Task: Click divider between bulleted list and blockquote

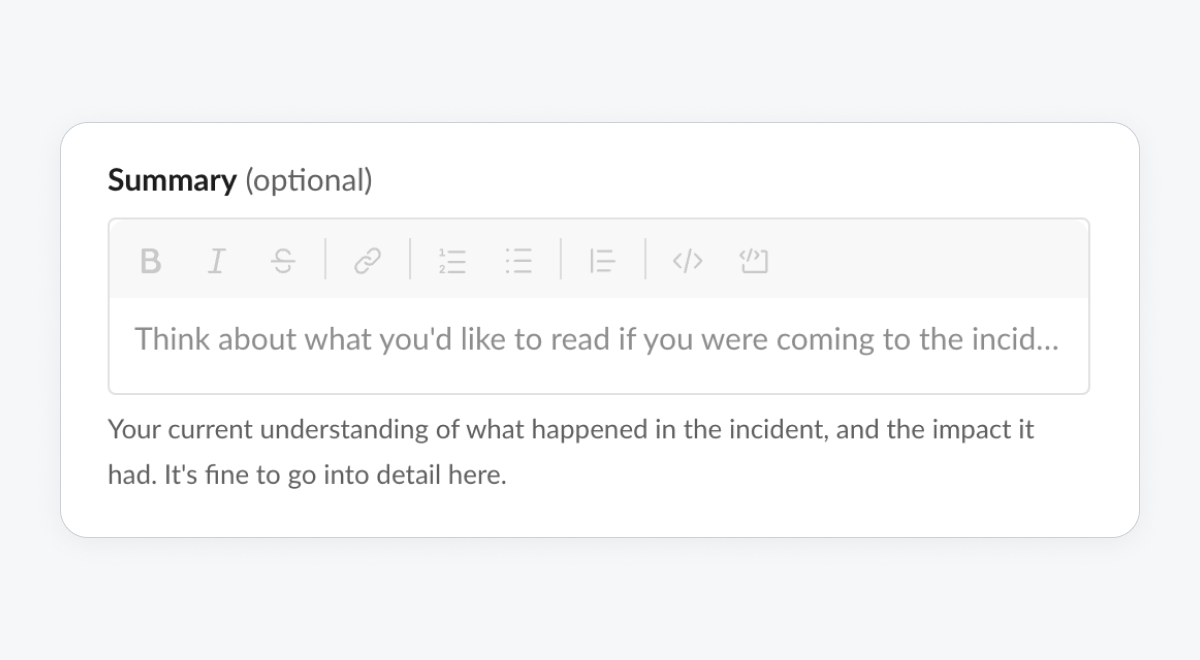Action: click(x=561, y=259)
